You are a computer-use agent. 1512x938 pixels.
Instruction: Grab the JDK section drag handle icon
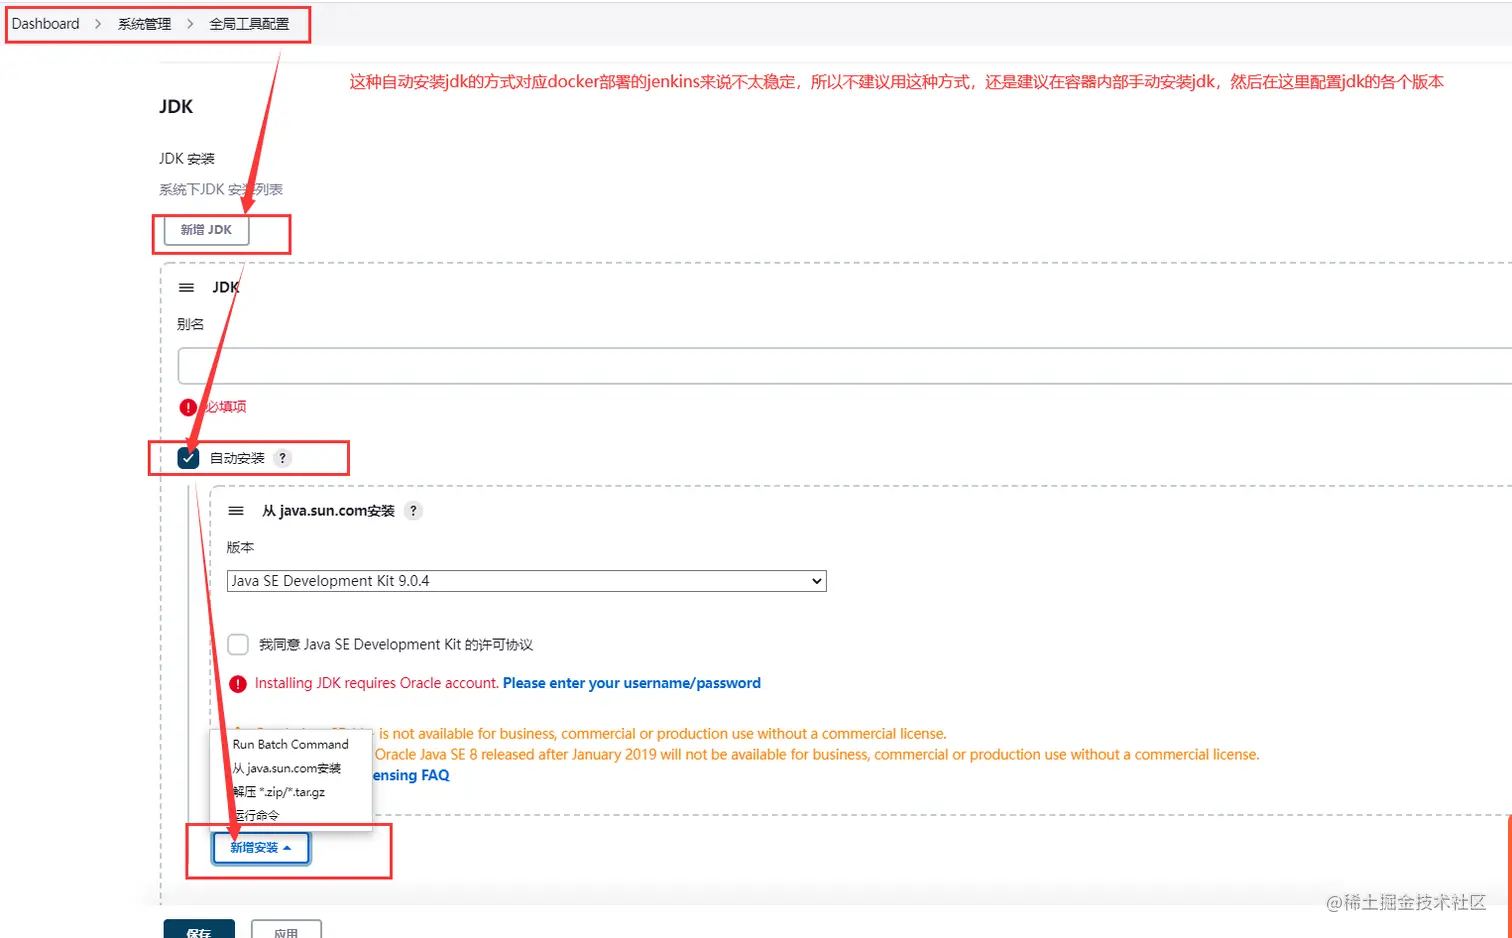pos(186,288)
